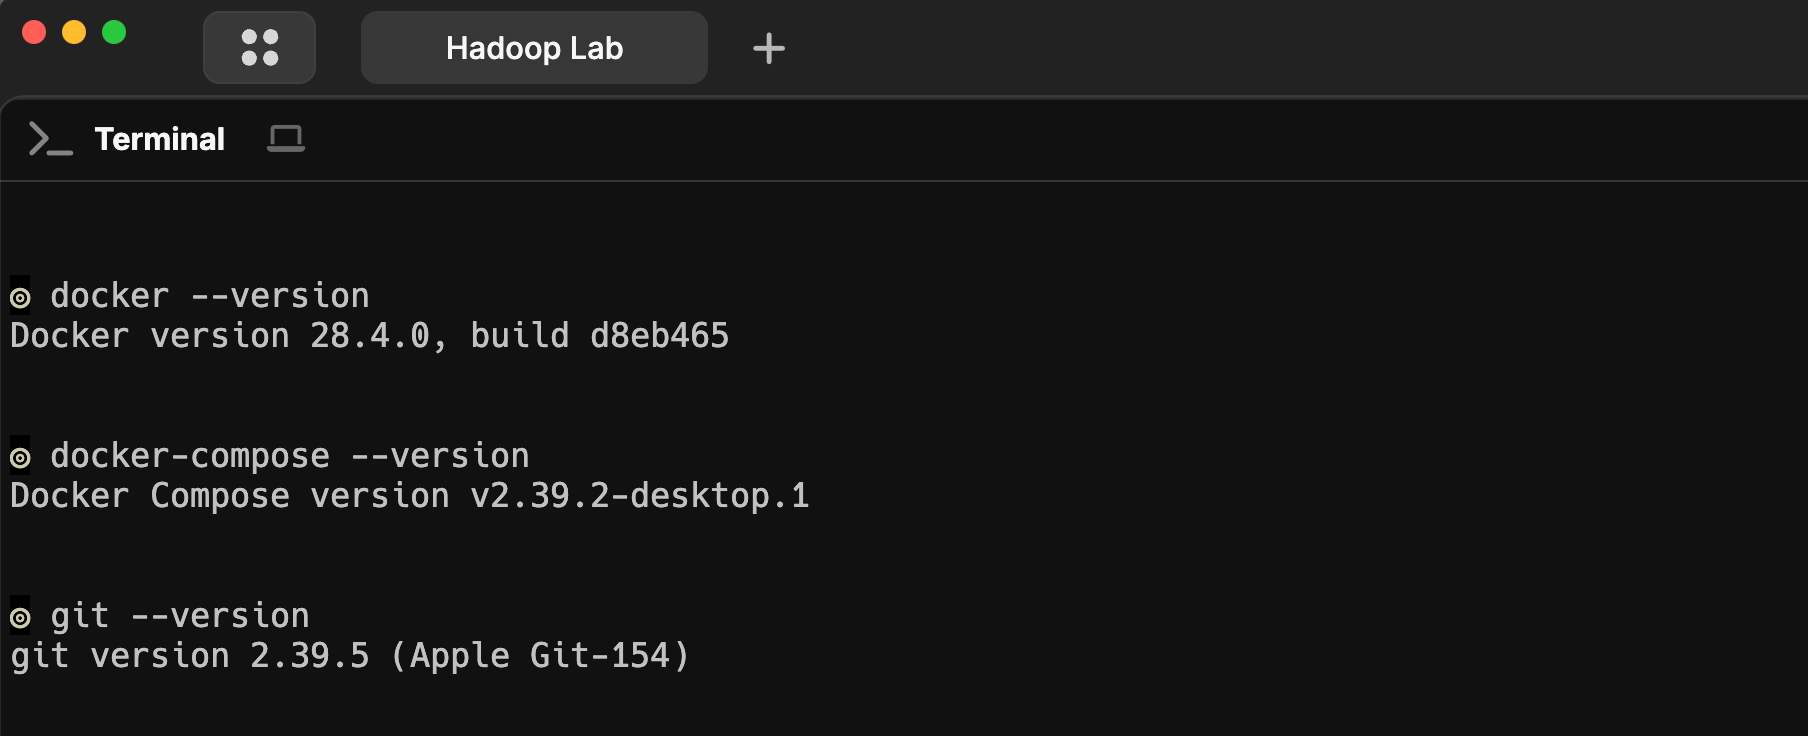
Task: Click the laptop icon beside Terminal
Action: 285,139
